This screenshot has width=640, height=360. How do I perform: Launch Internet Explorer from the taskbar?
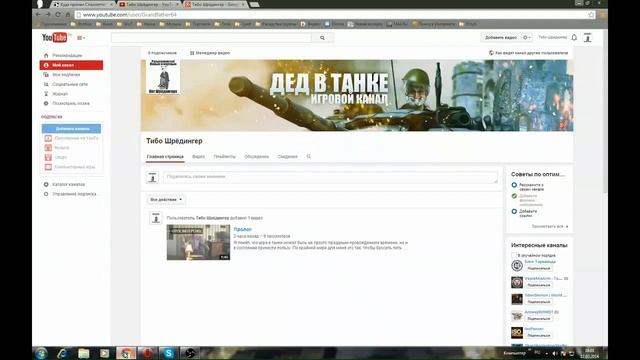[62, 353]
